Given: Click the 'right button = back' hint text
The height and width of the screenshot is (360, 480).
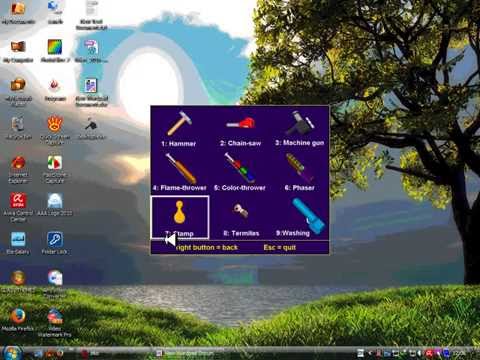Looking at the screenshot, I should [x=207, y=247].
